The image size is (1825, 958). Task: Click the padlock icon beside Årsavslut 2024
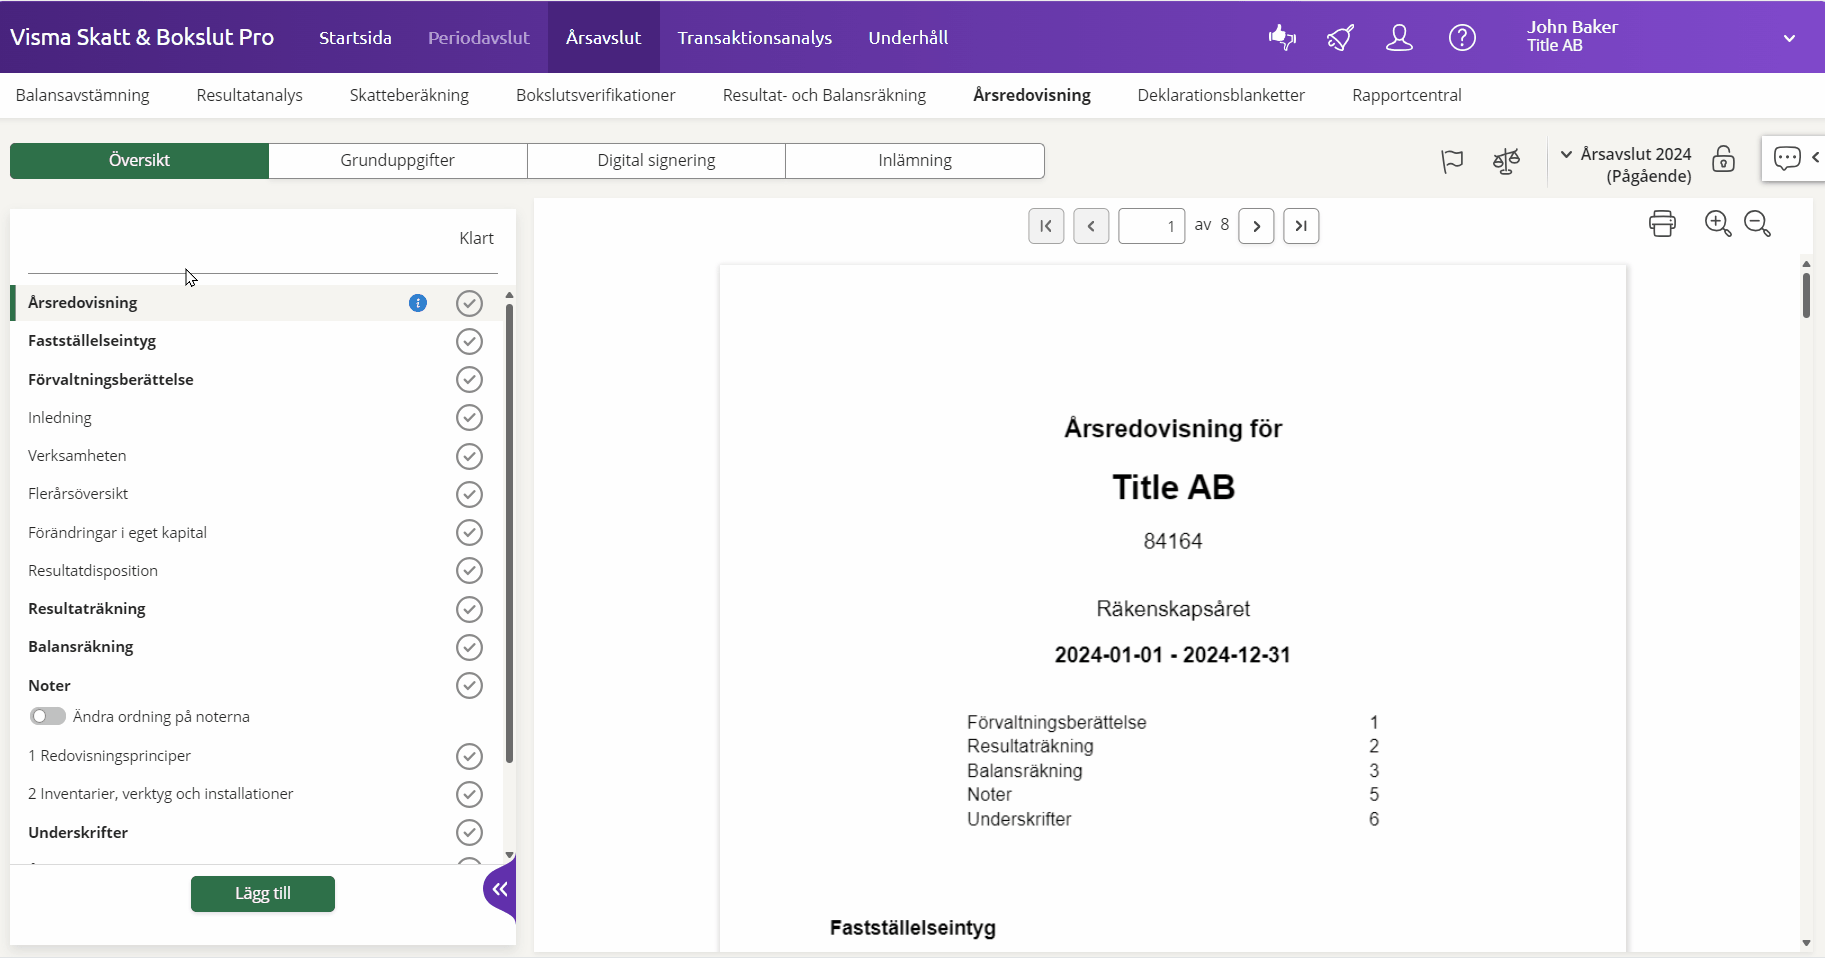click(x=1723, y=160)
